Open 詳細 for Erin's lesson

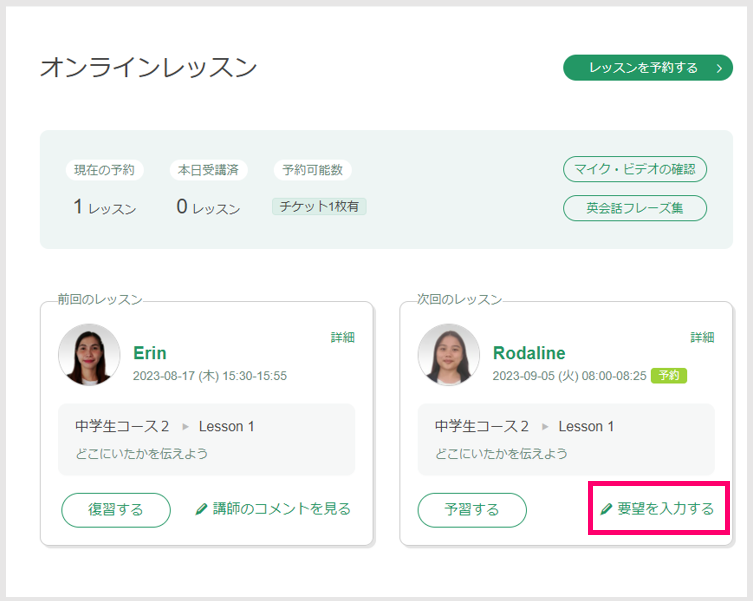342,337
